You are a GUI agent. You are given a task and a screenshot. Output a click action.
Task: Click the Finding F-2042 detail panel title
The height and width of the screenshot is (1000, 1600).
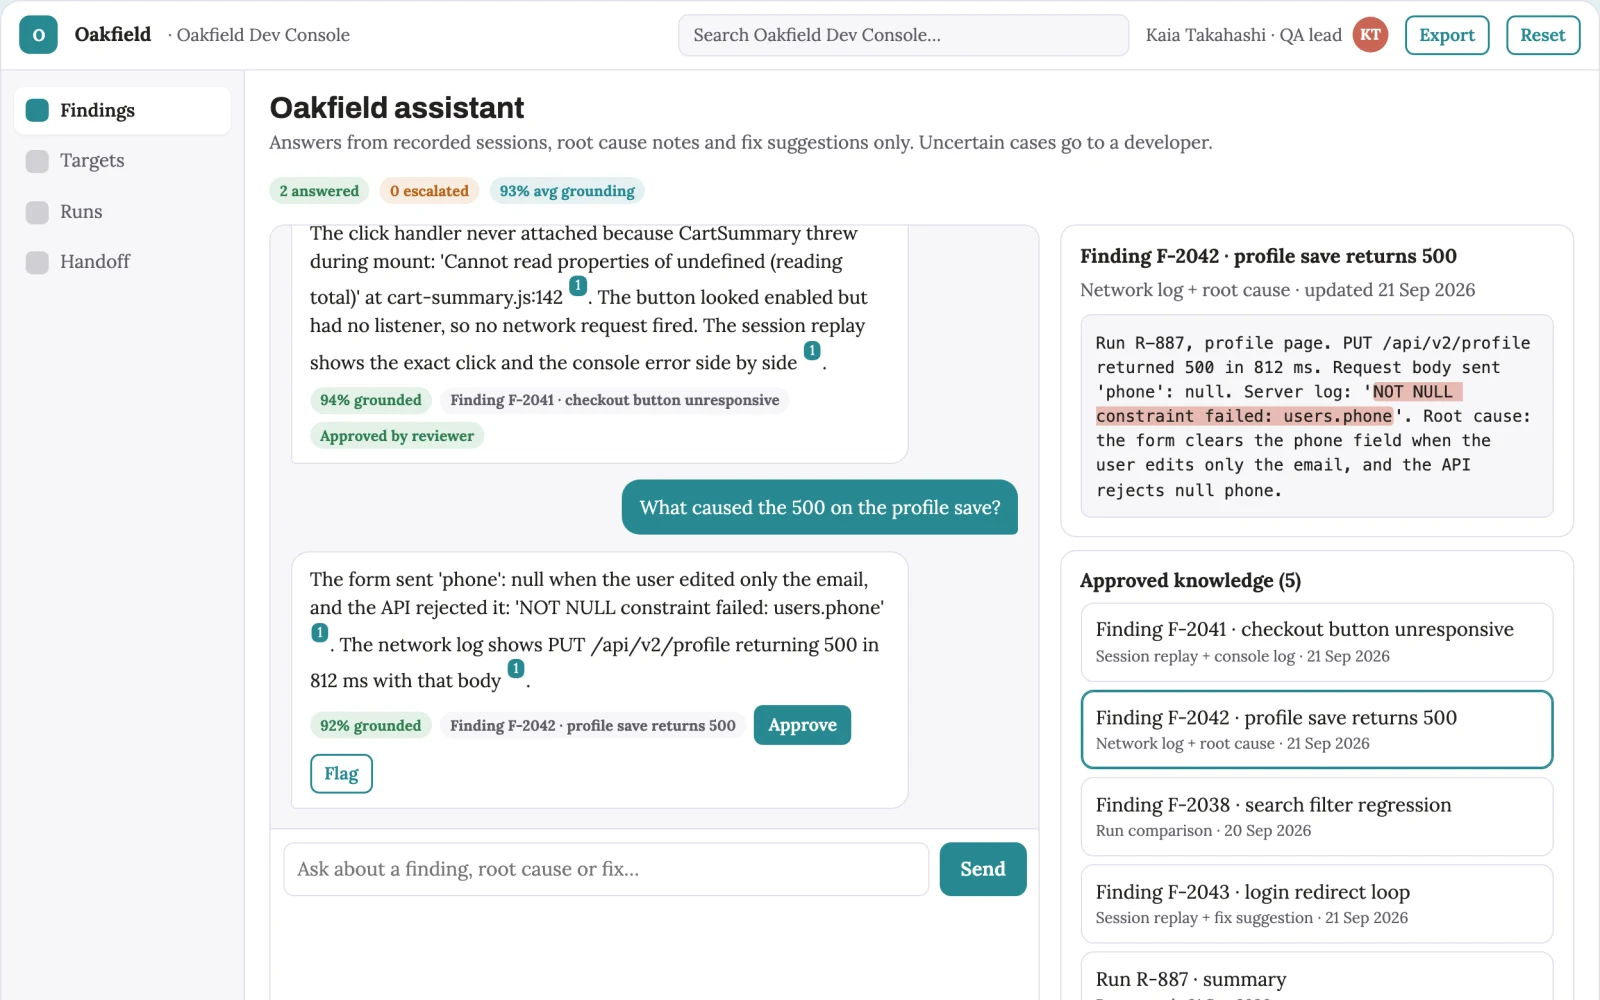pyautogui.click(x=1268, y=256)
